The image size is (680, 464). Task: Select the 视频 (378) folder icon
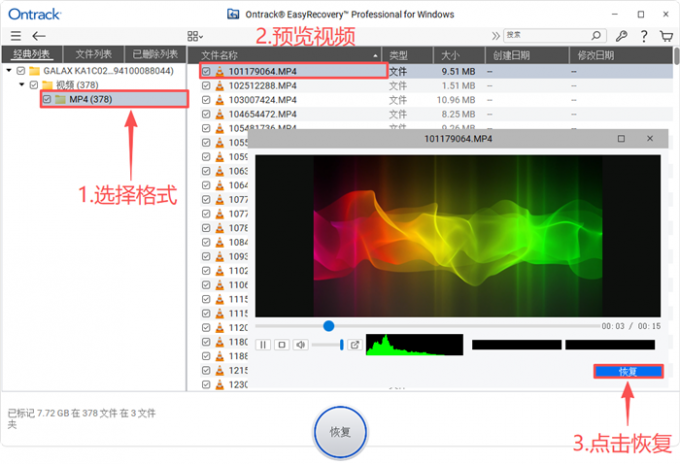48,85
